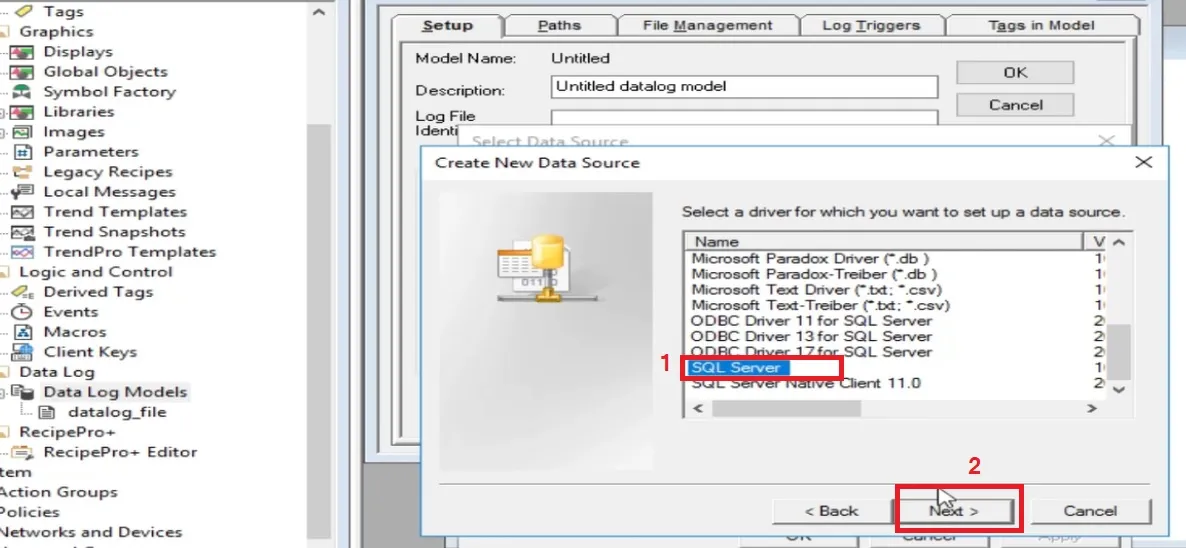1186x548 pixels.
Task: Select SQL Server Native Client 11.0
Action: 806,383
